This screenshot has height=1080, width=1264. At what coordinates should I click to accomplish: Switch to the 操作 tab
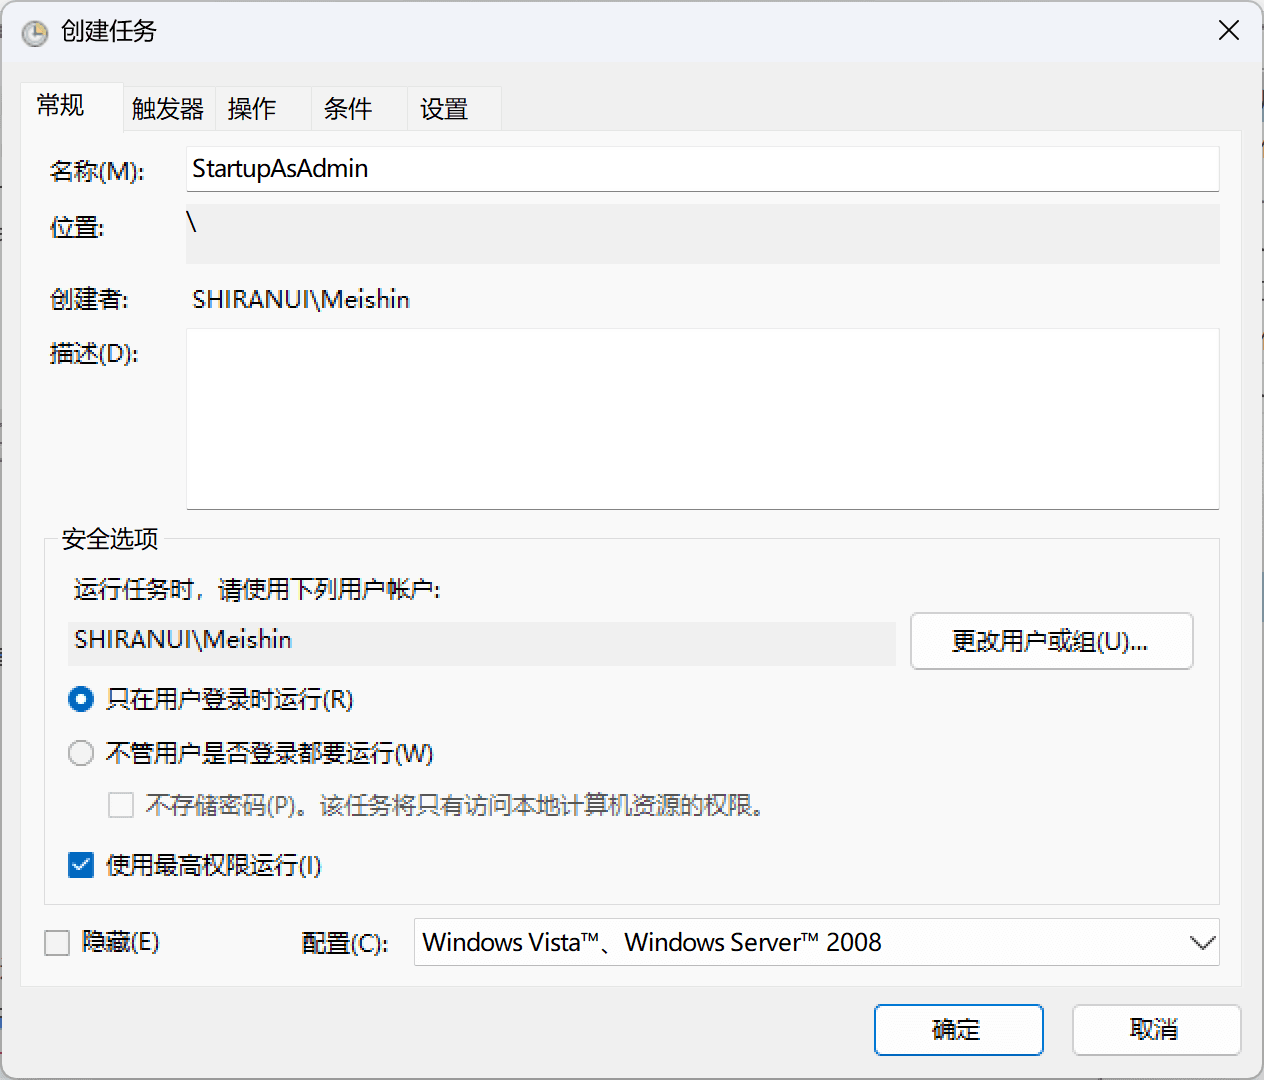click(x=252, y=109)
